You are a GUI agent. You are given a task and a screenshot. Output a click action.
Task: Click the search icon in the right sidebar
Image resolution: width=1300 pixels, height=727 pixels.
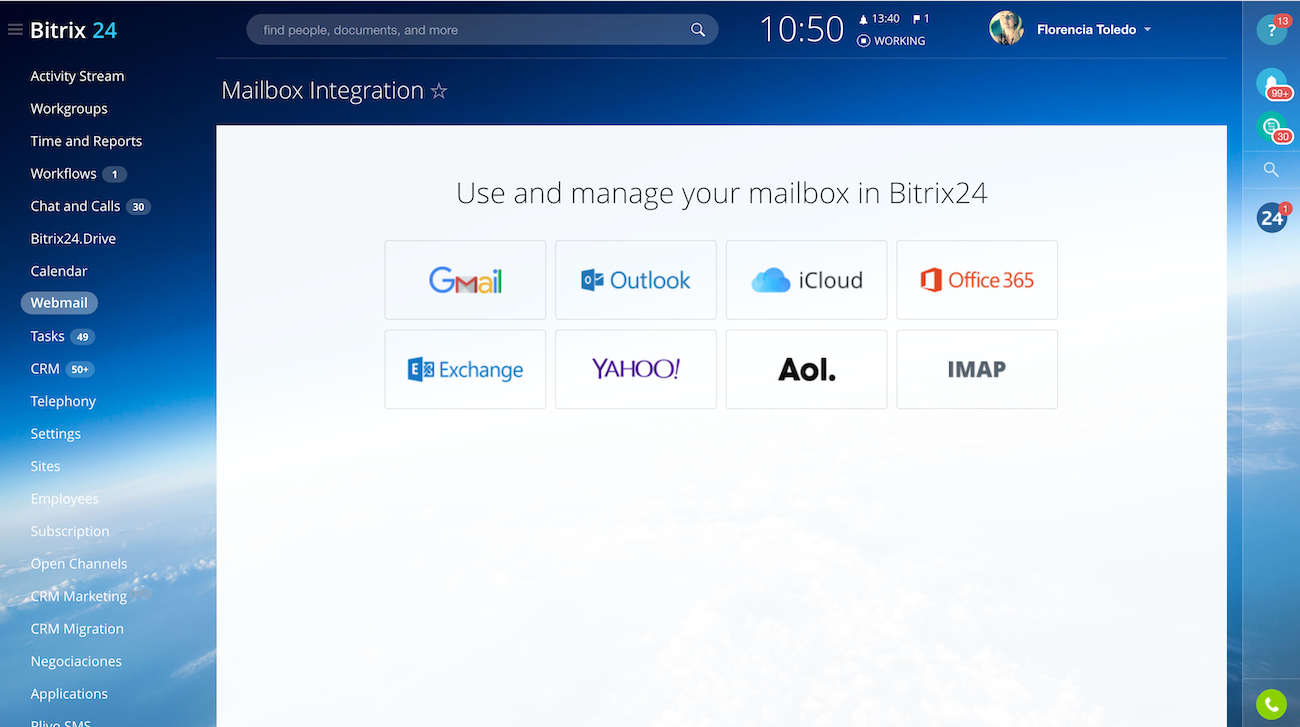[1271, 170]
